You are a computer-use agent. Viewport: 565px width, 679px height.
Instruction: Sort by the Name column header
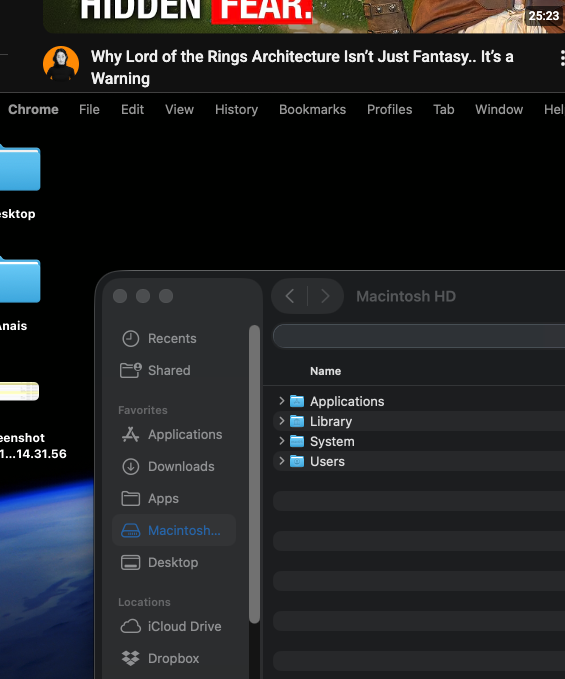click(325, 371)
